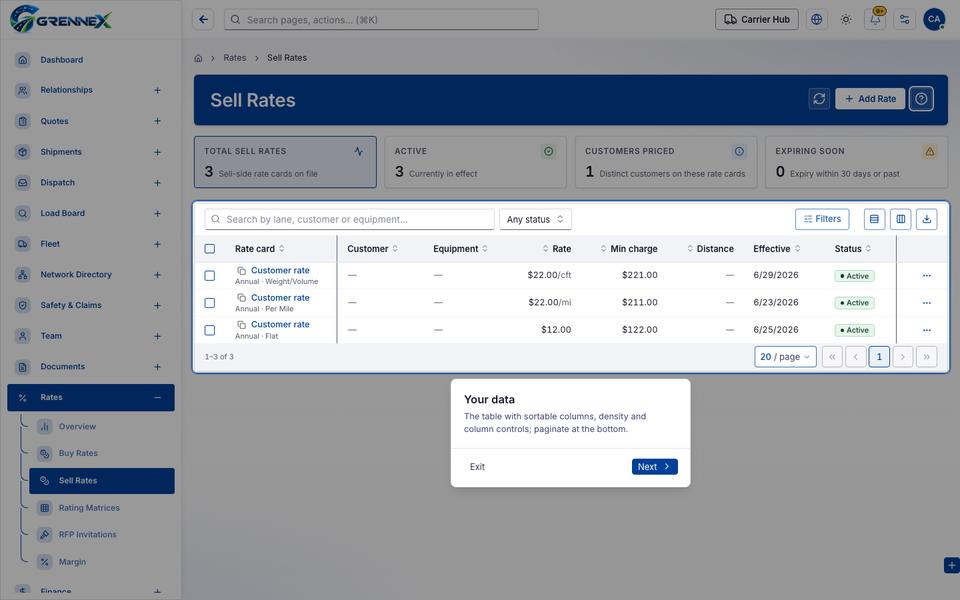Open row actions for $22.00/cft rate
This screenshot has width=960, height=600.
click(x=926, y=276)
